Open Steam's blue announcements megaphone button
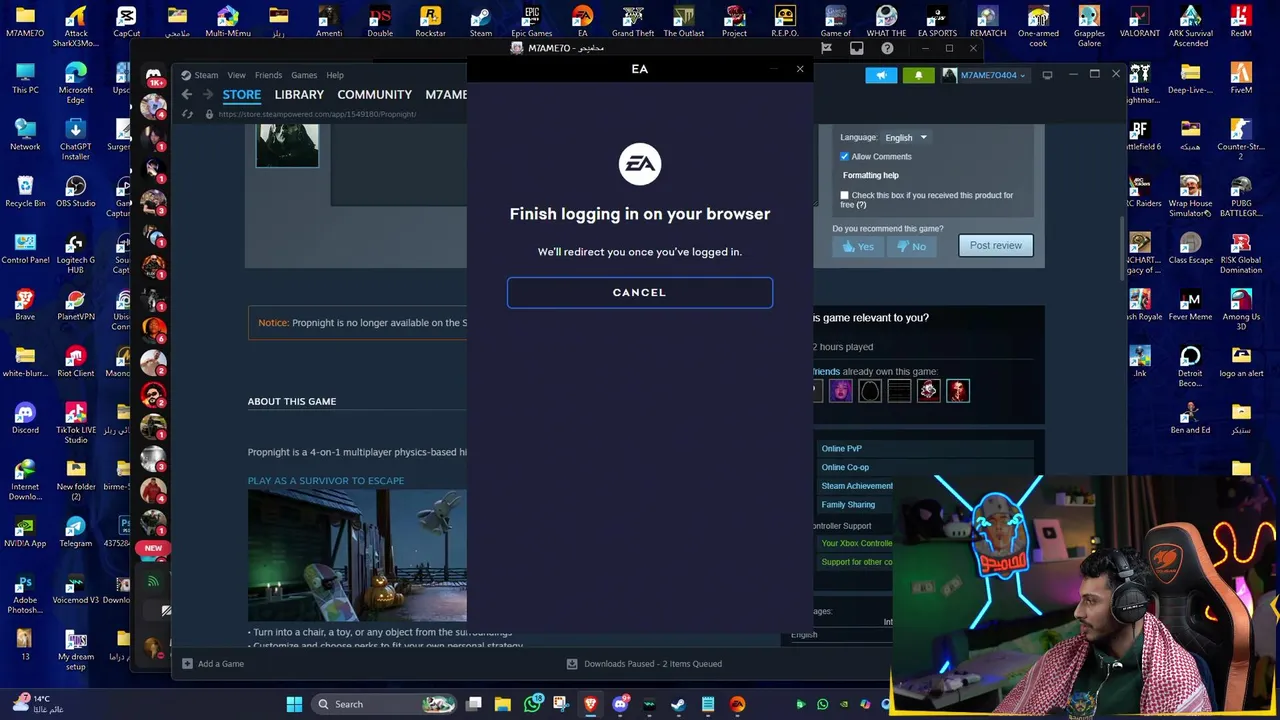This screenshot has width=1280, height=720. click(881, 75)
